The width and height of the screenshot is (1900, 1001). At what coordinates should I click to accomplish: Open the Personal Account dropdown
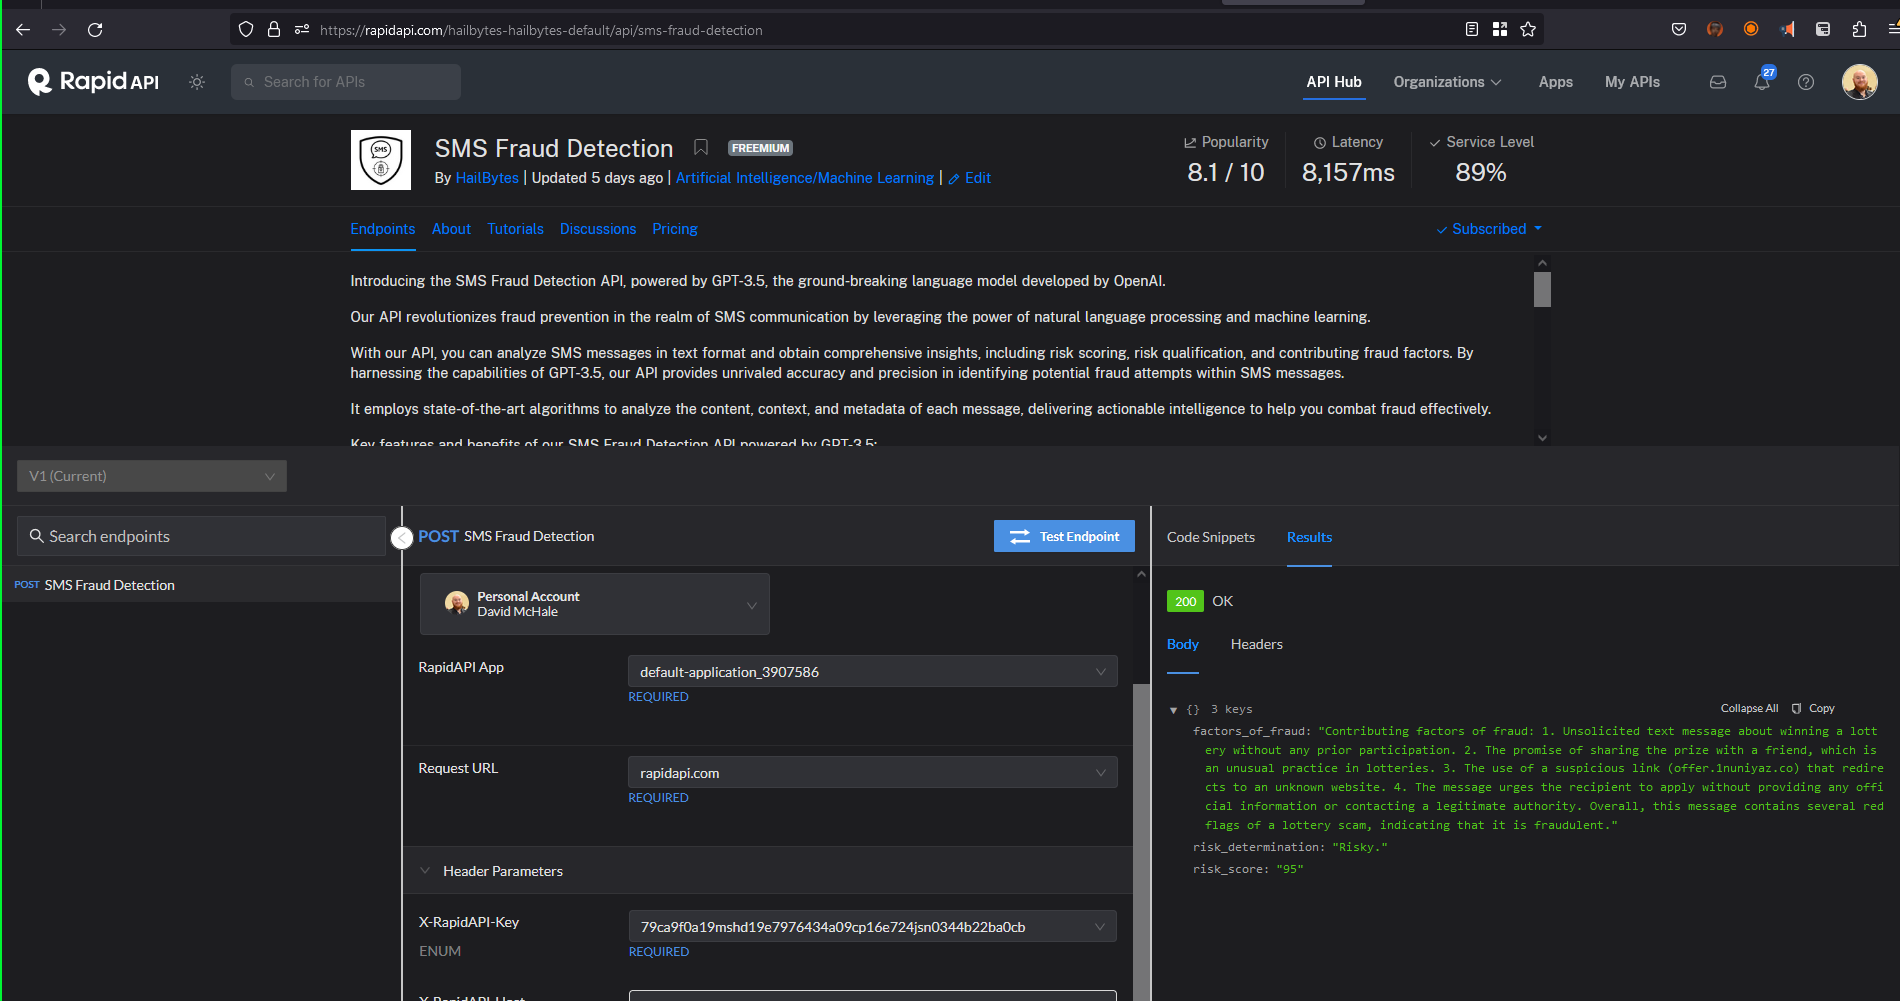(x=595, y=604)
